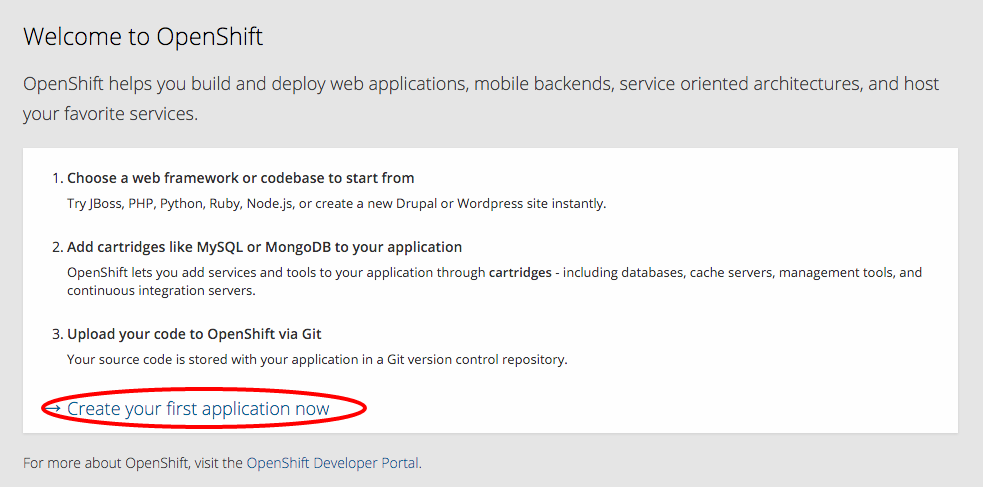The image size is (983, 487).
Task: Select the Add cartridges like MySQL heading
Action: coord(264,247)
